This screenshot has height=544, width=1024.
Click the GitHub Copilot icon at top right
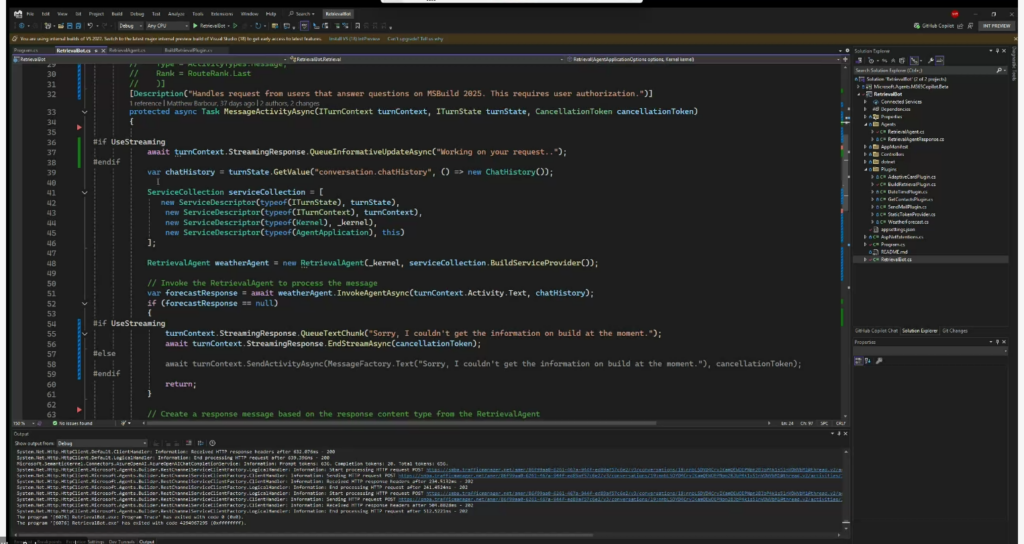[917, 26]
